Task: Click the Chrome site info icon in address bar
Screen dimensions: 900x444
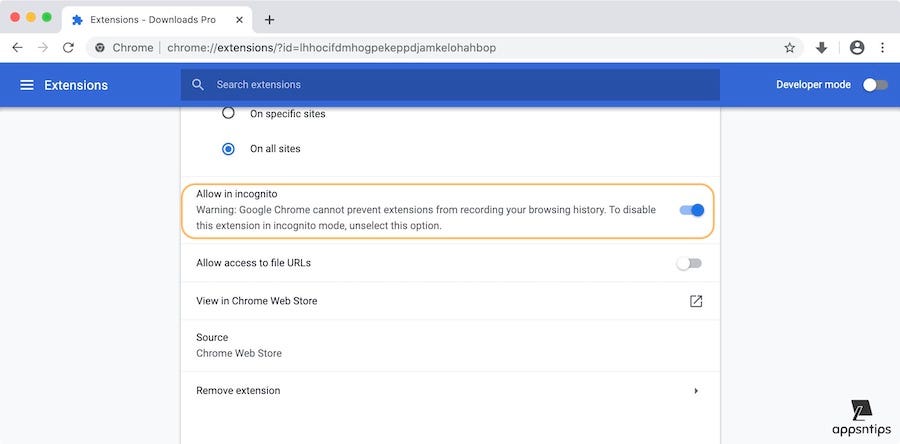Action: 100,48
